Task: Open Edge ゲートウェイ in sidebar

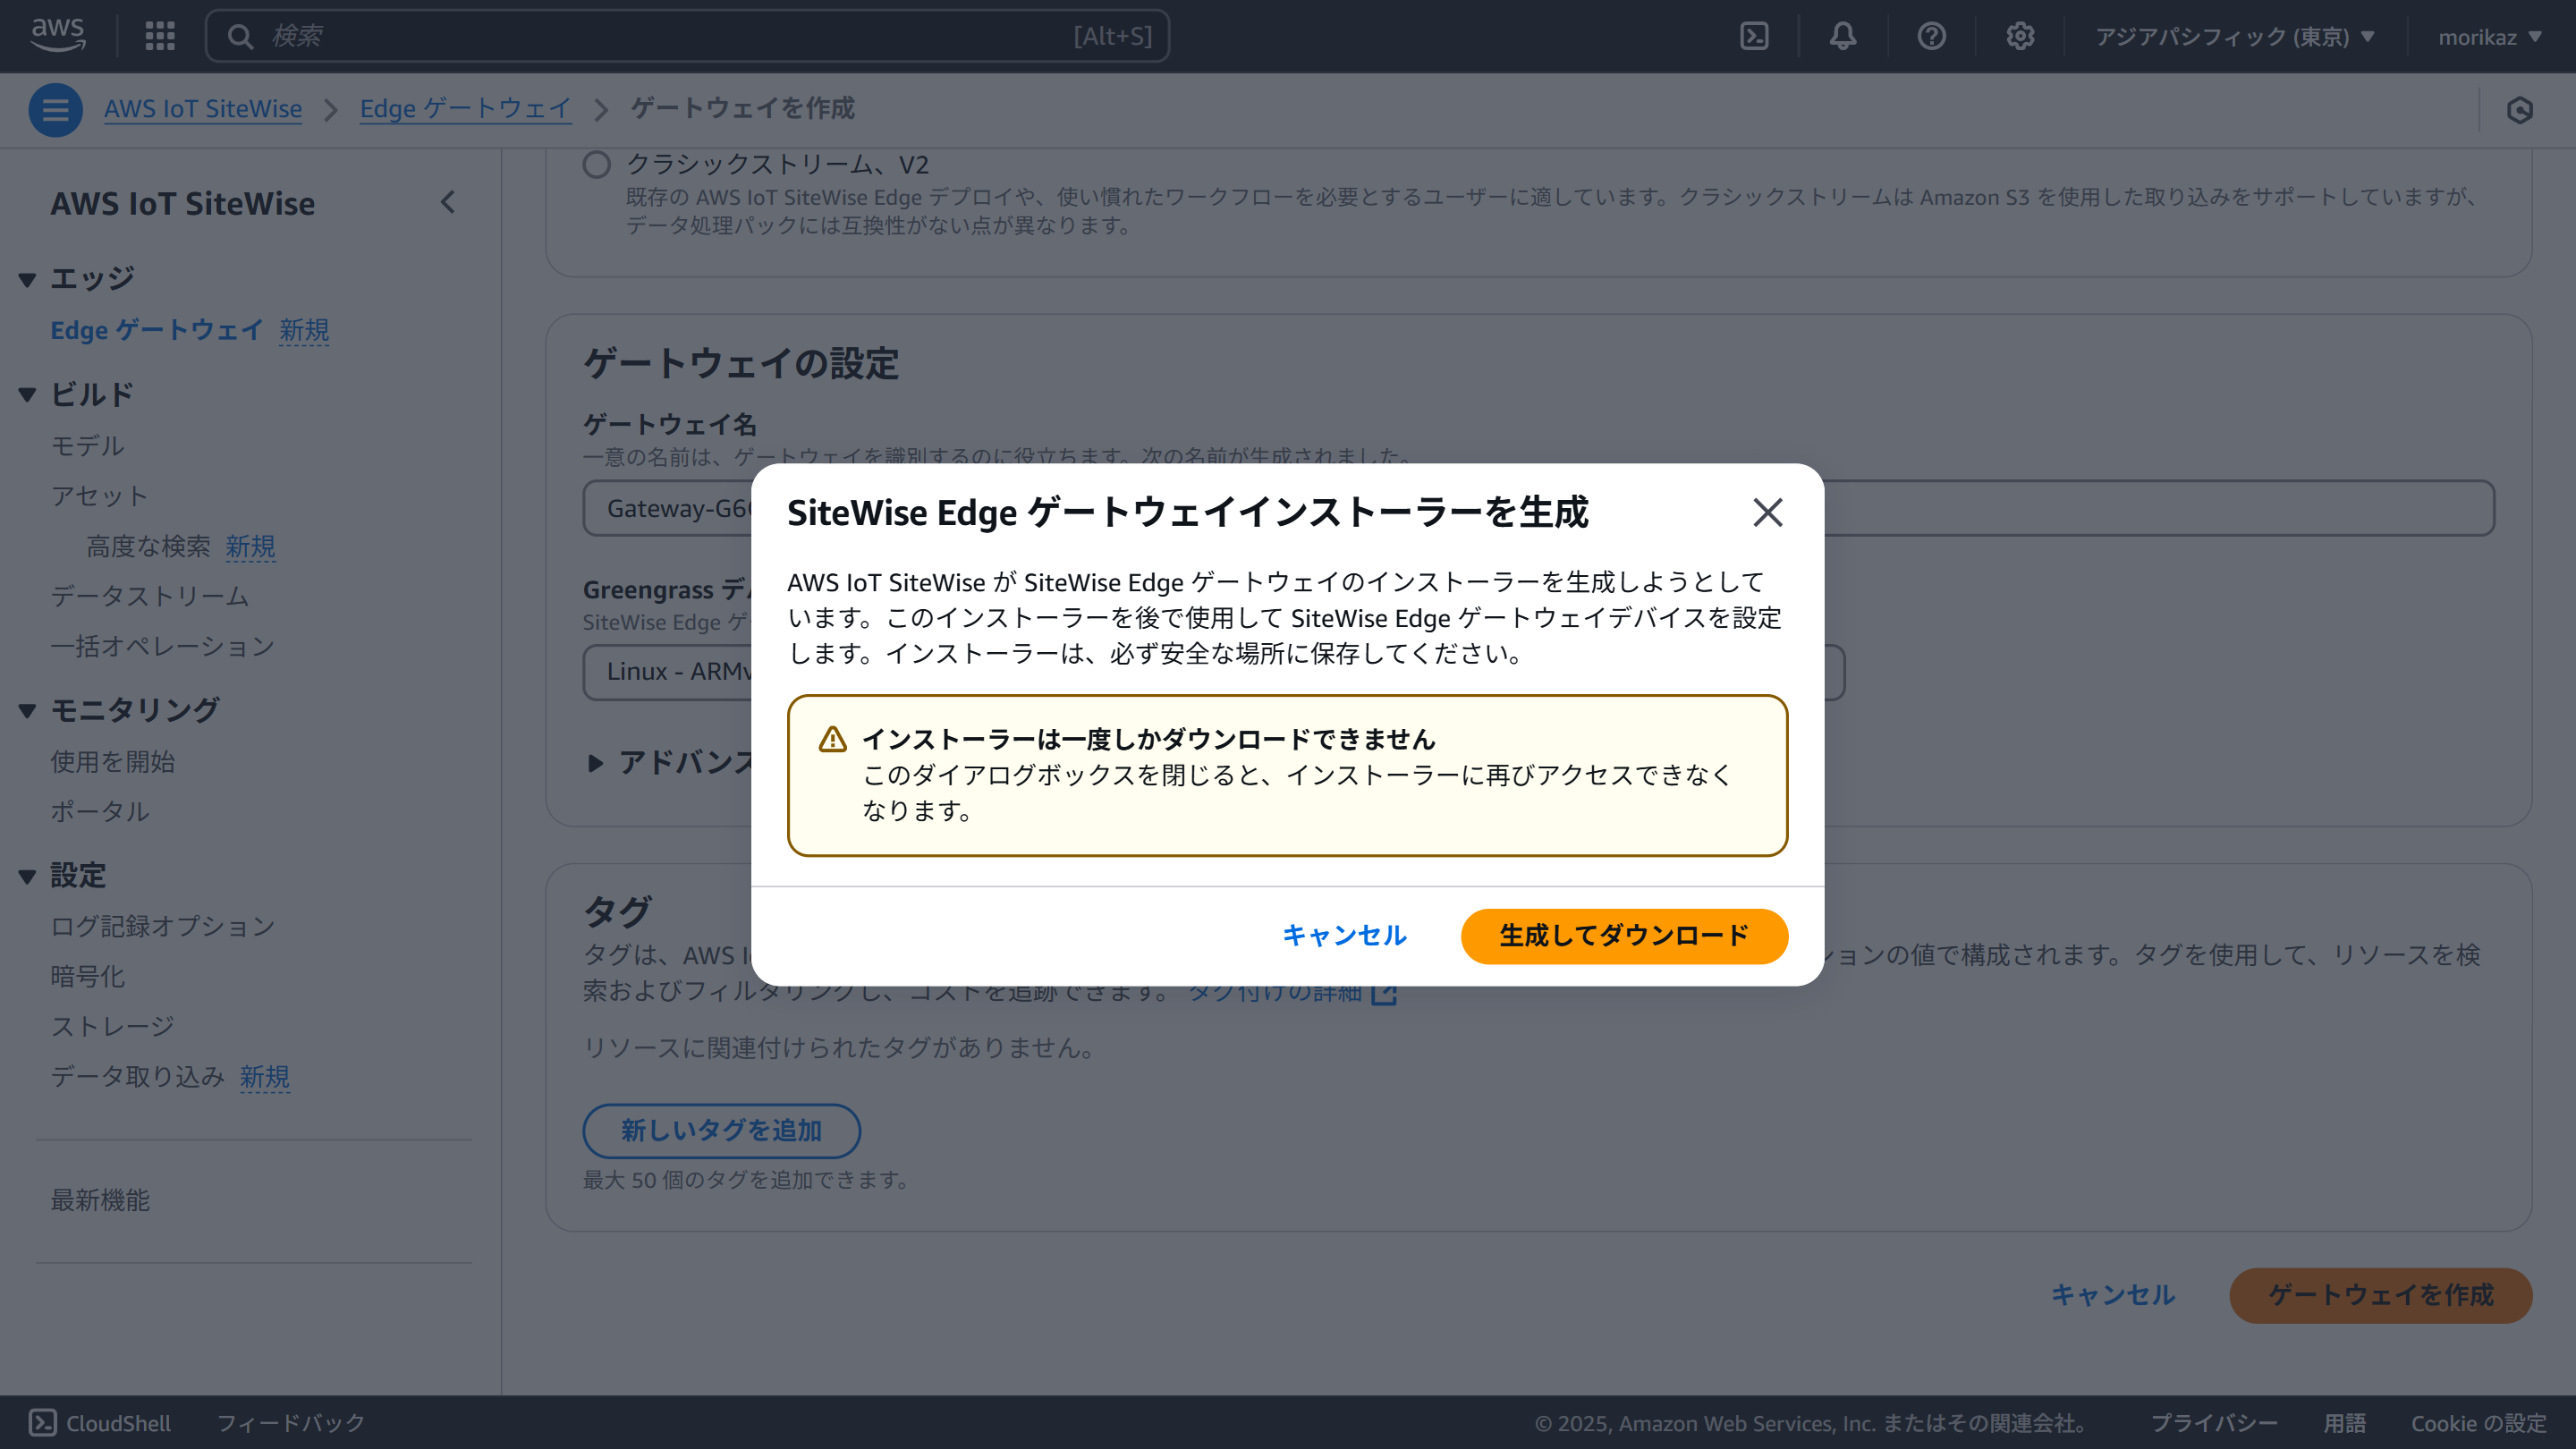Action: [157, 330]
